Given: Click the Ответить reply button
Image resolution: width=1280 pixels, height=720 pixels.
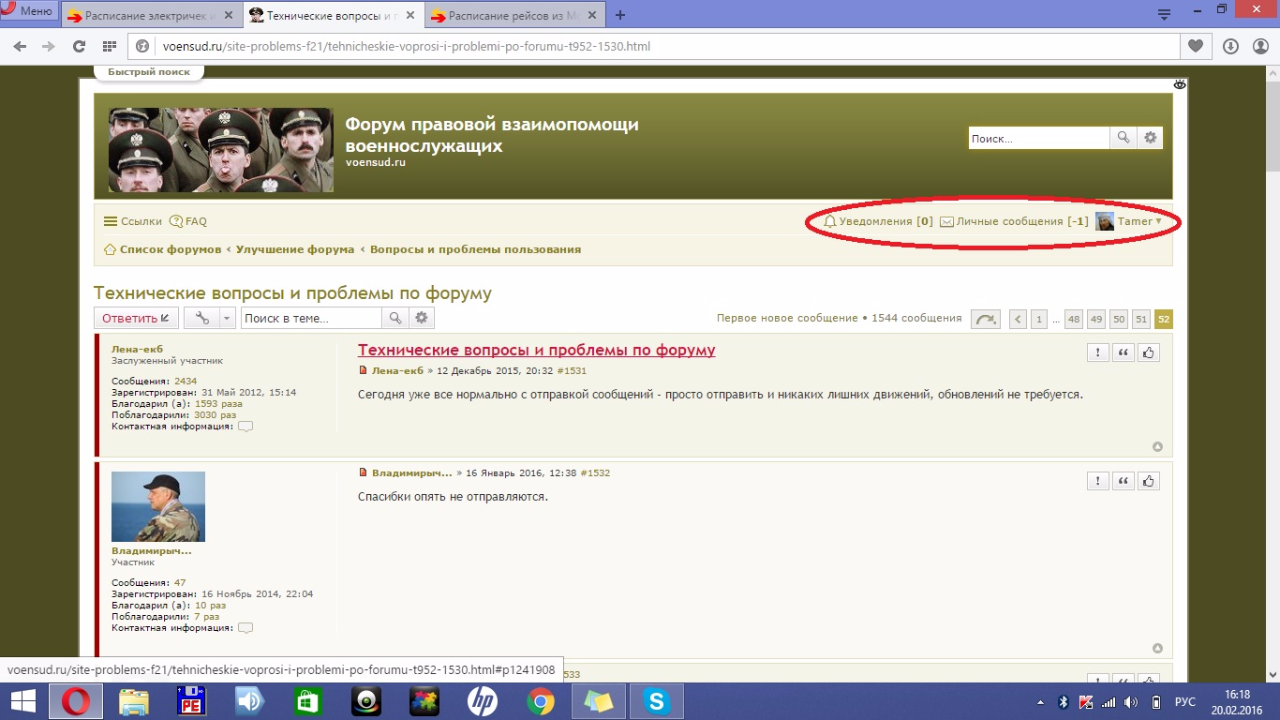Looking at the screenshot, I should pos(136,318).
